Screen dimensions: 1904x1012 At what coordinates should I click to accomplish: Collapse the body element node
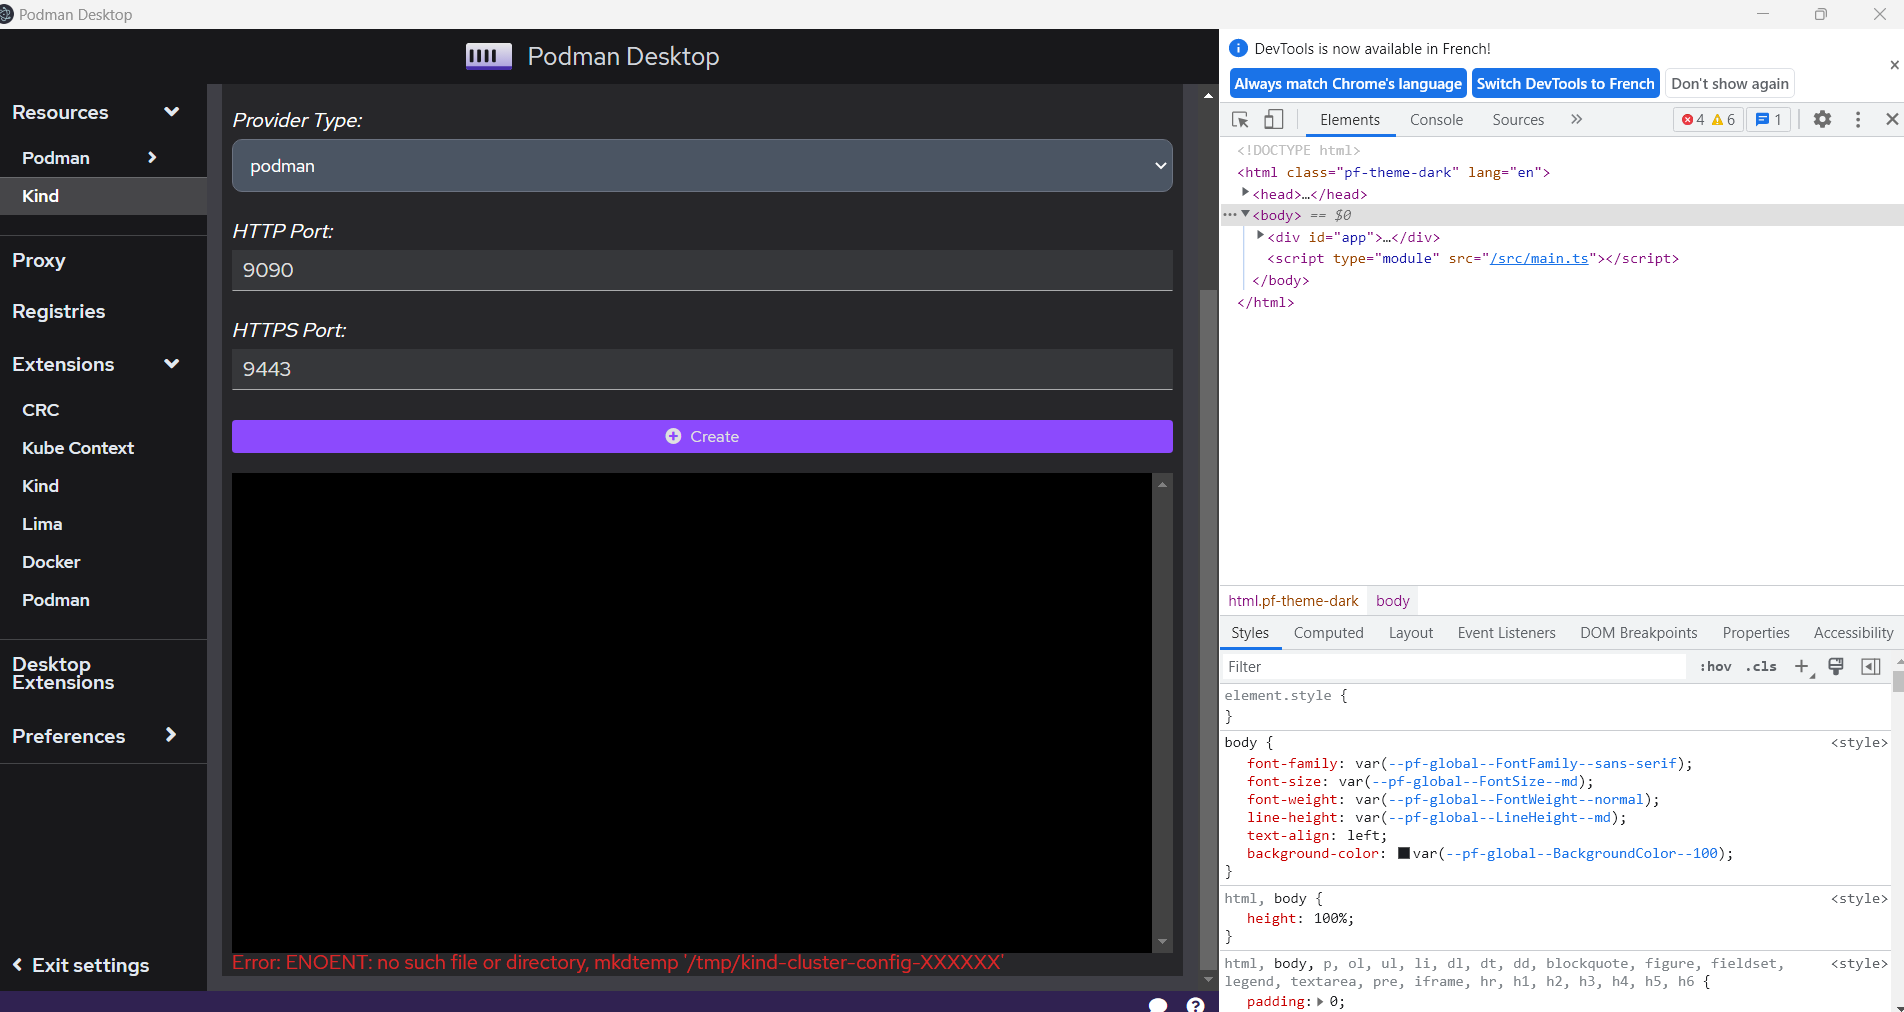[1246, 214]
